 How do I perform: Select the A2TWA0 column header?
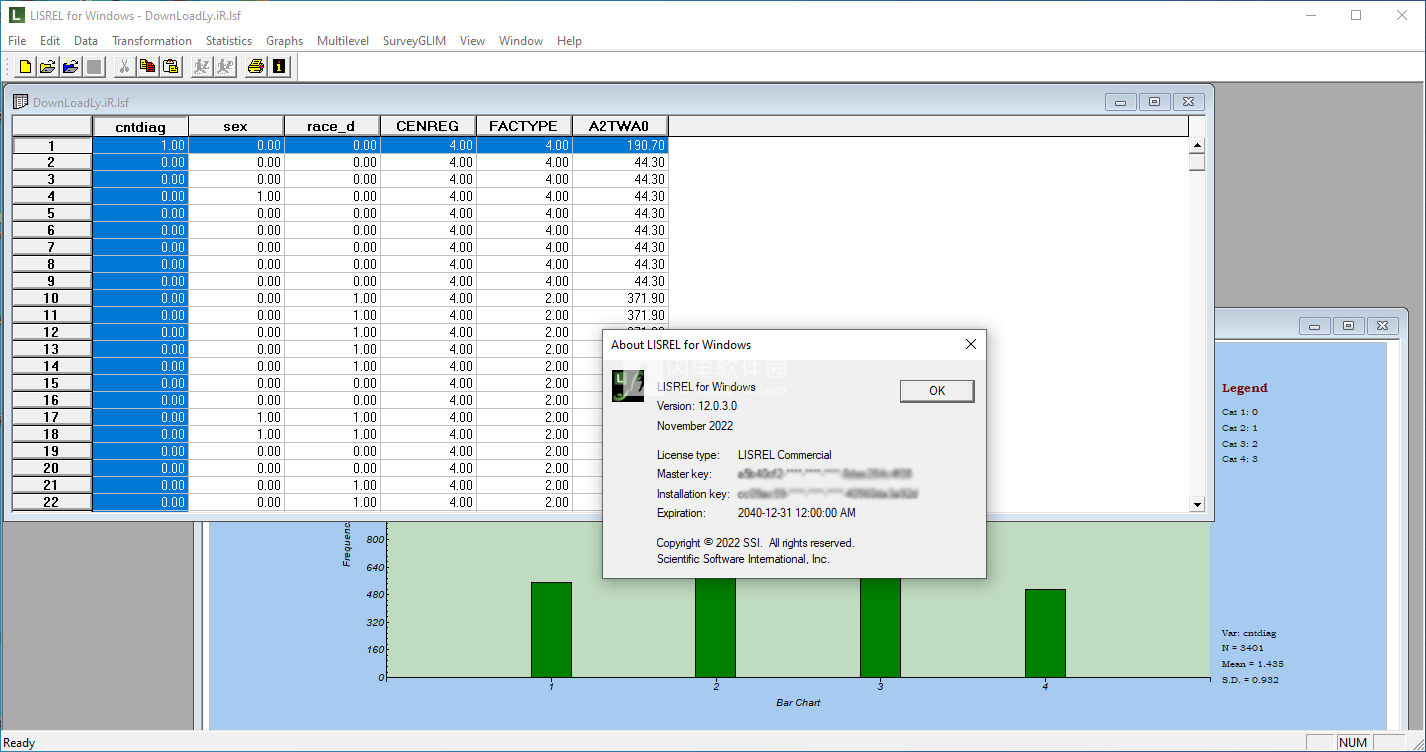(620, 126)
